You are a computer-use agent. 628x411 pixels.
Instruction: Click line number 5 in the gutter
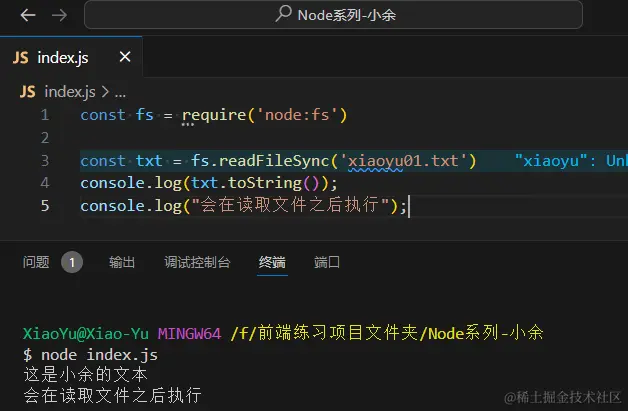coord(45,206)
